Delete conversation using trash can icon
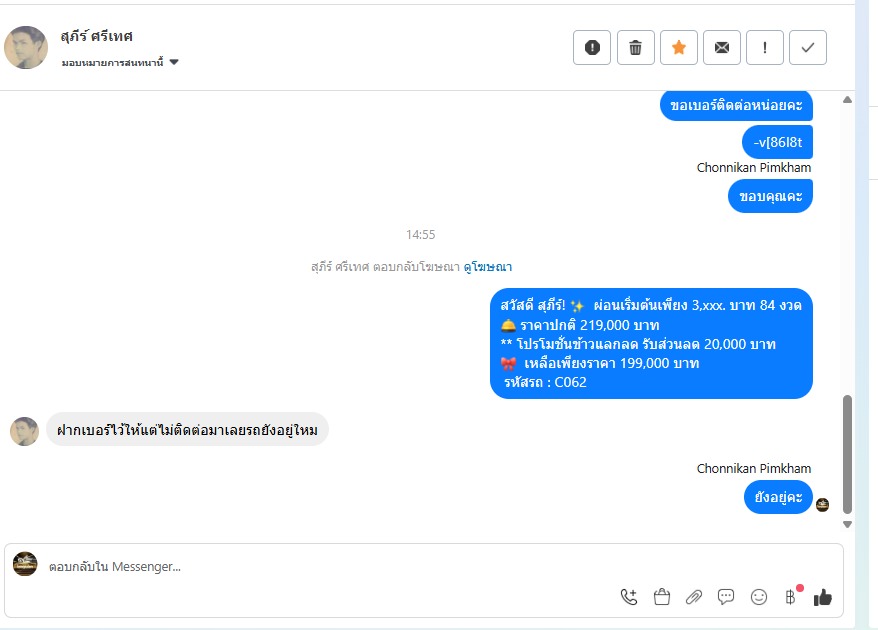The image size is (878, 630). click(636, 48)
